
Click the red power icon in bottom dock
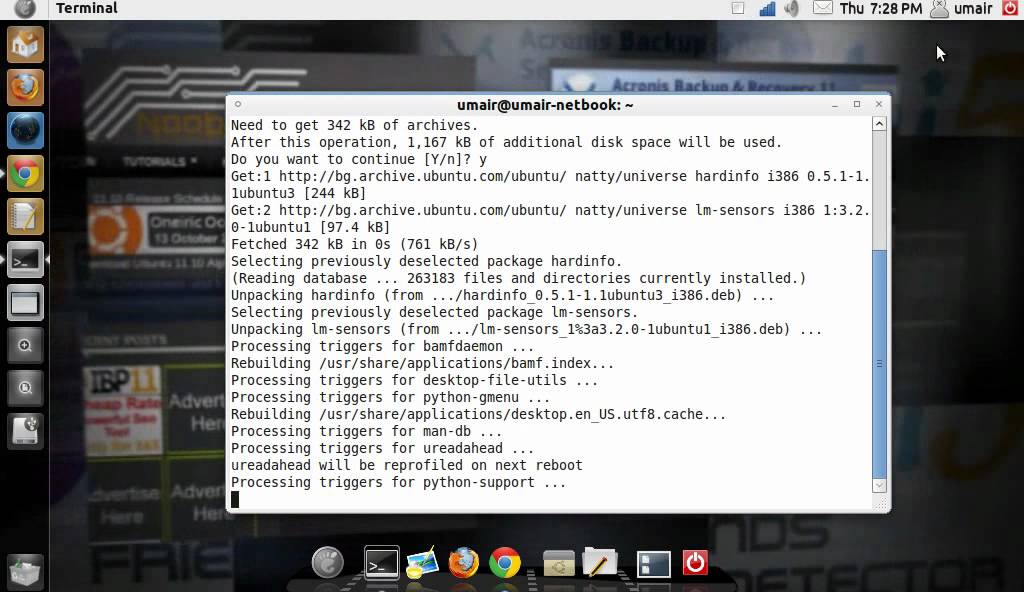[x=695, y=563]
